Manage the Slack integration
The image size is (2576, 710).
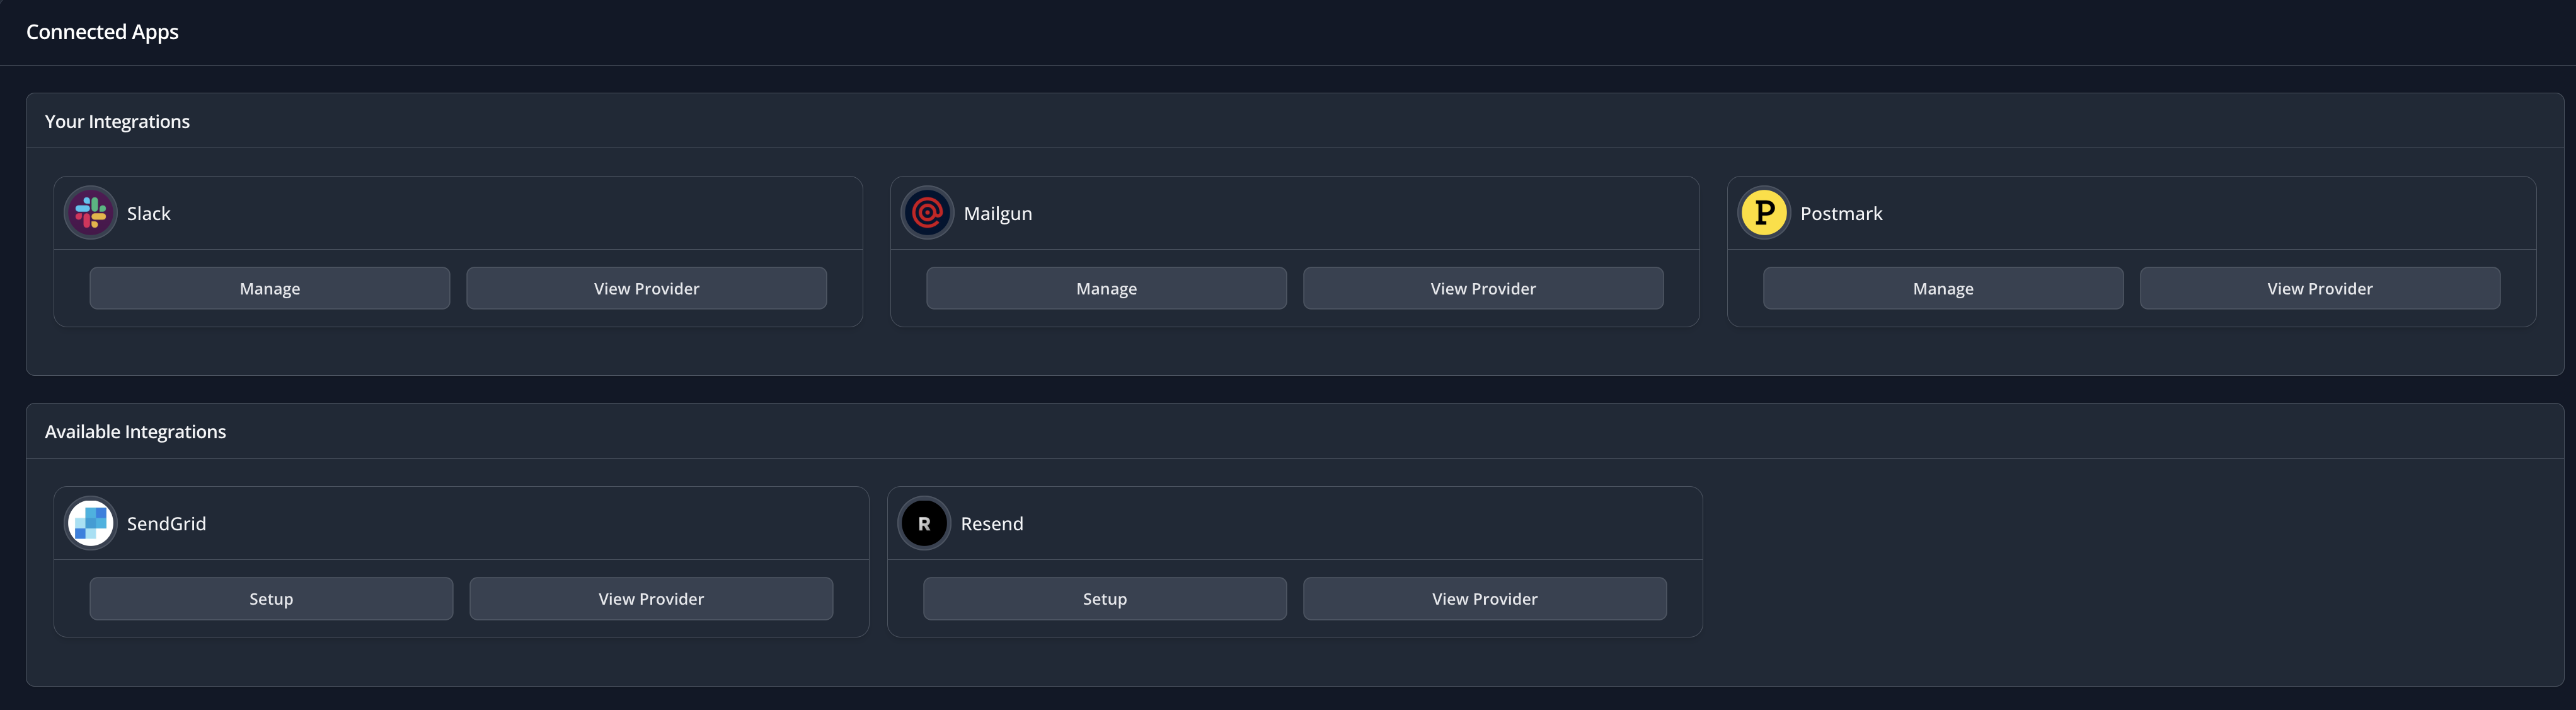click(269, 288)
